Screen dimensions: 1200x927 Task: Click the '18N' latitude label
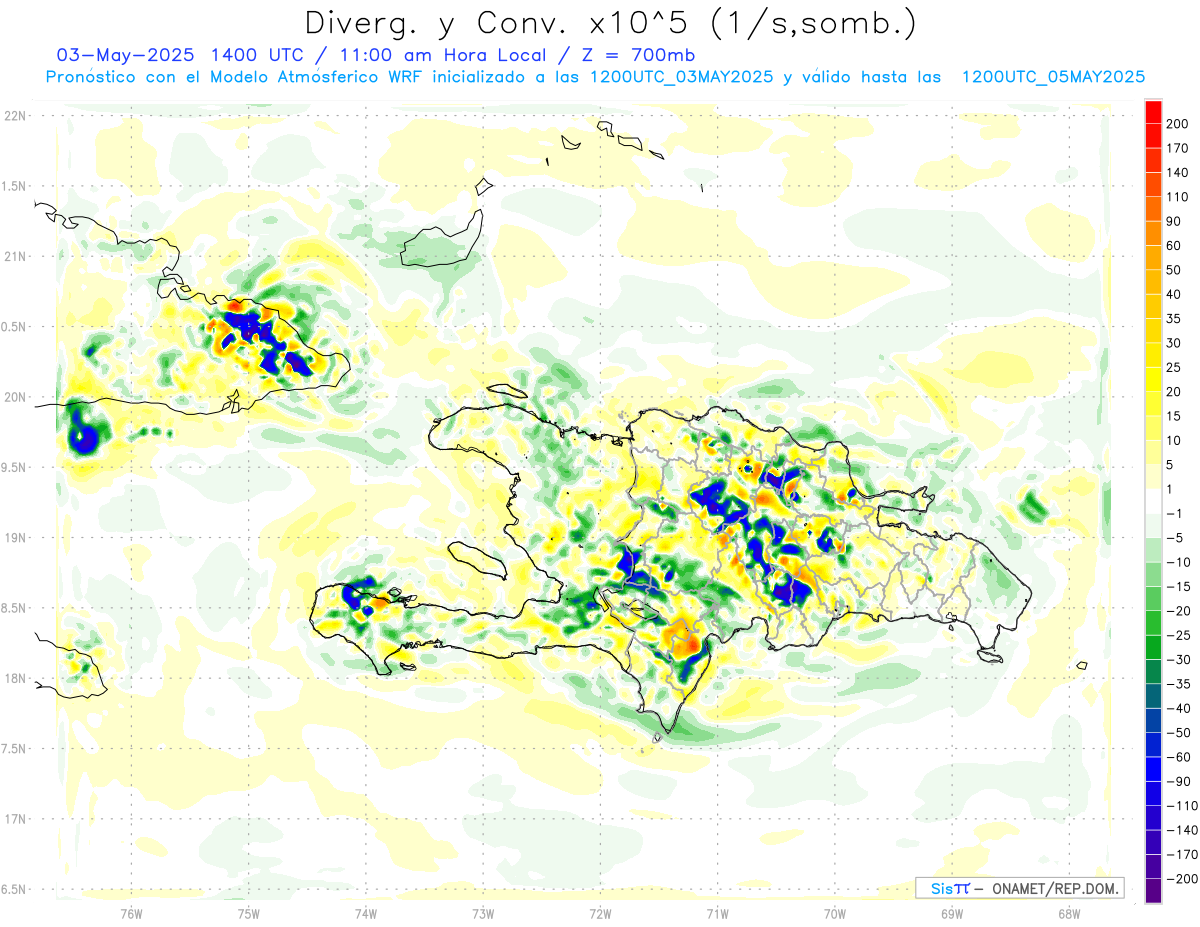pos(15,679)
